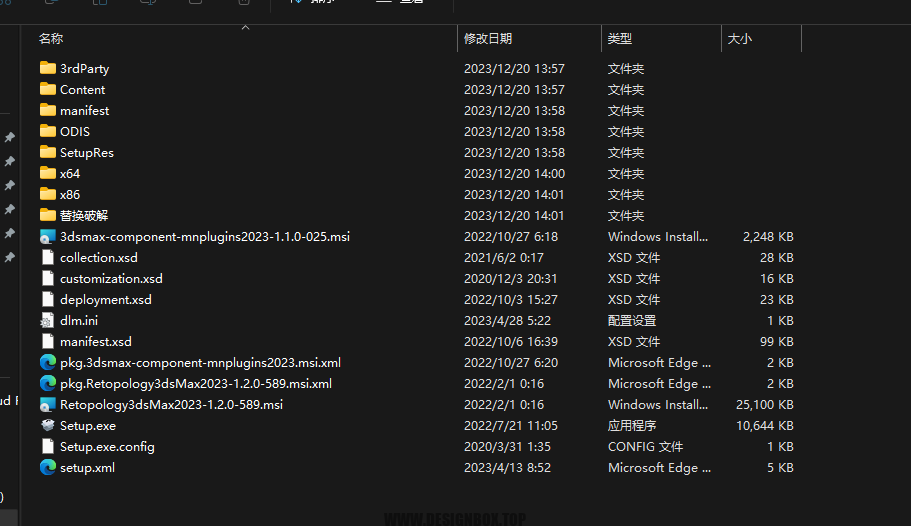Click the 99 KB size value
911x526 pixels.
tap(777, 341)
